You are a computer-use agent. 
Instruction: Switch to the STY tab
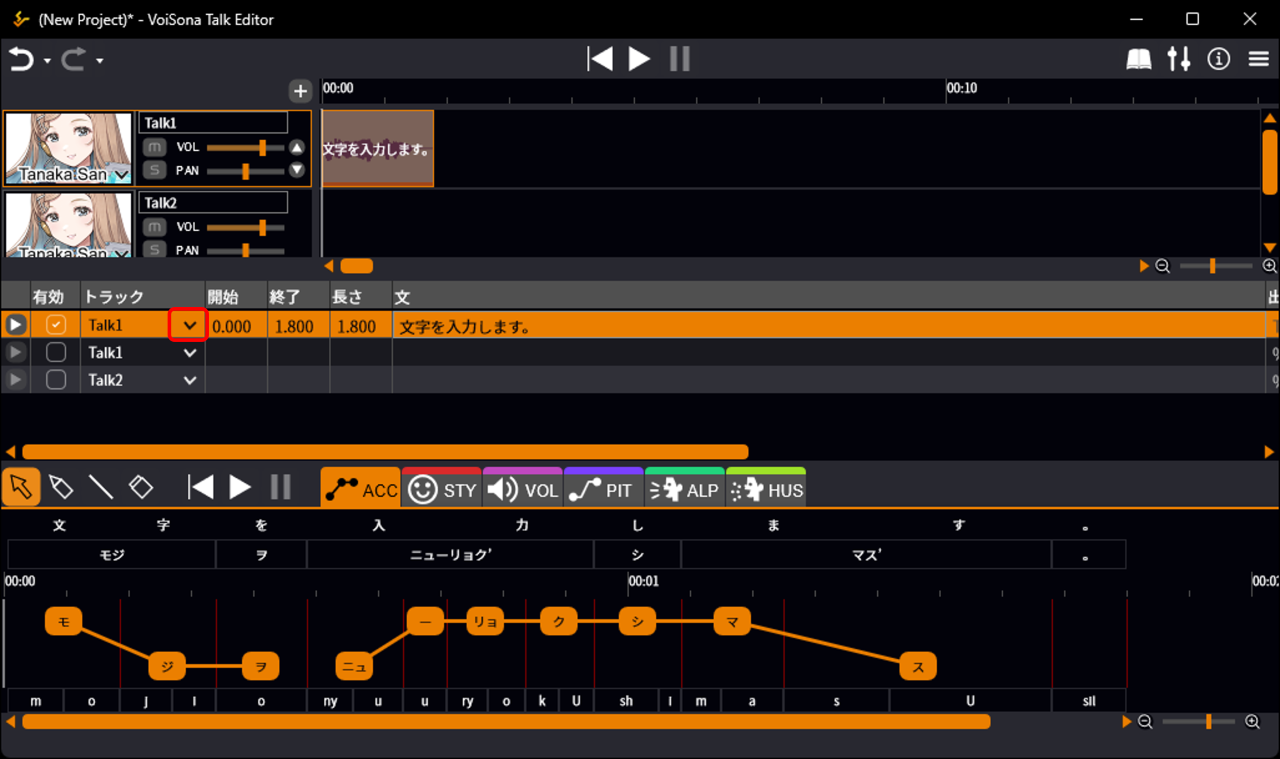(441, 489)
